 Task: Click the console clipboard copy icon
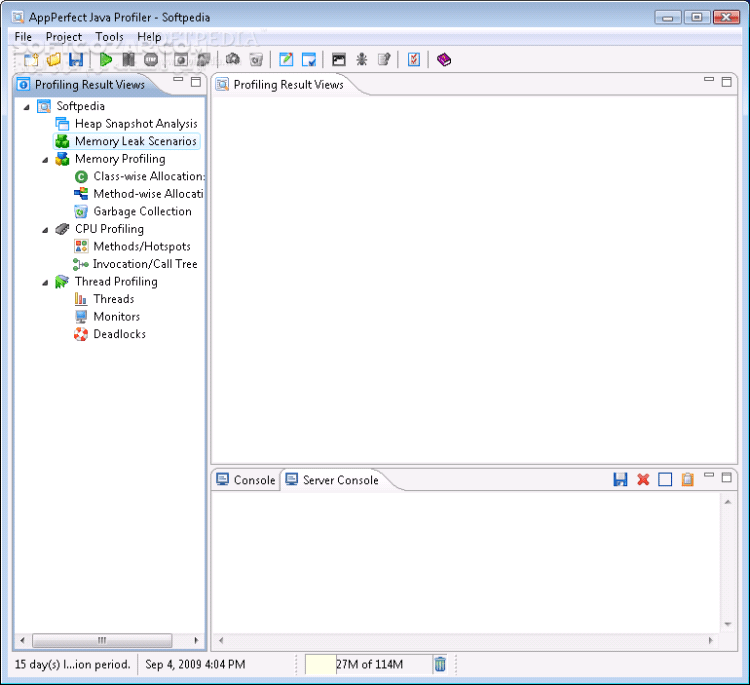687,479
